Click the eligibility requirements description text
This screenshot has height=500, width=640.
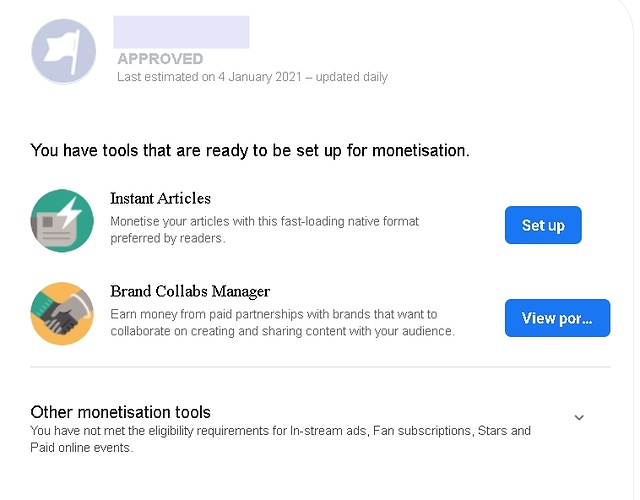(x=280, y=439)
